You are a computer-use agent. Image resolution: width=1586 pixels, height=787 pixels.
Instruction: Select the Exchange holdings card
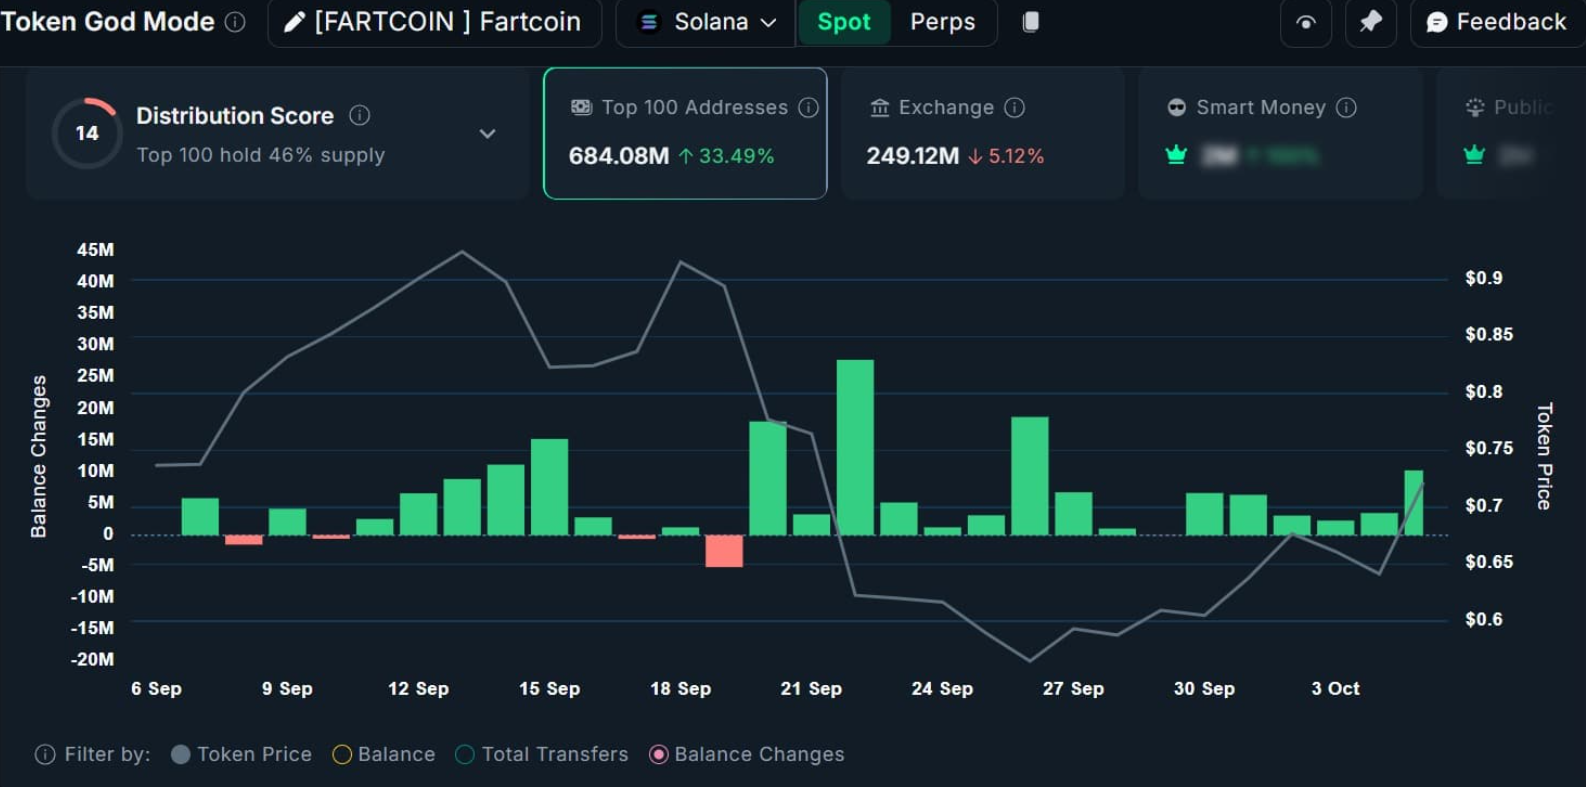coord(982,134)
